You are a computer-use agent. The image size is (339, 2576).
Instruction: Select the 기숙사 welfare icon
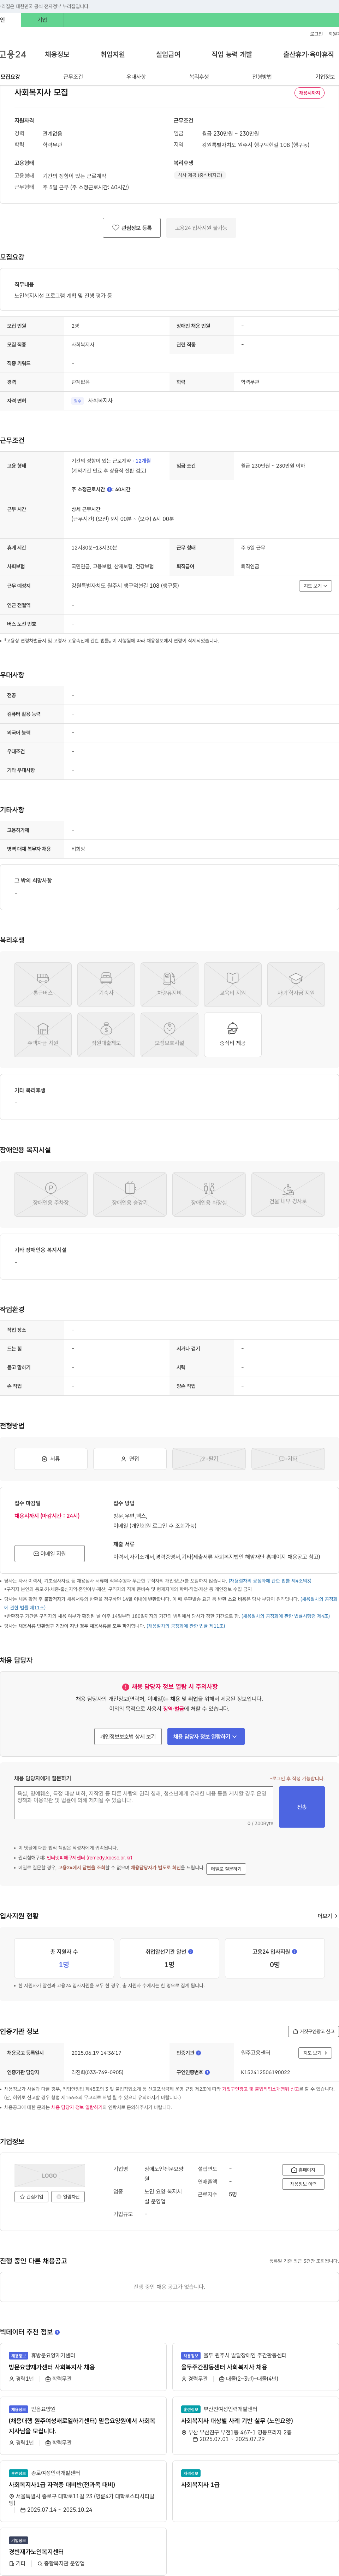(x=106, y=985)
